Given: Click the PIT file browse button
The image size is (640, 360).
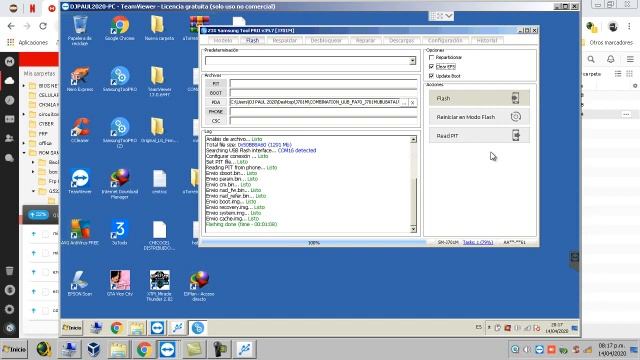Looking at the screenshot, I should click(x=216, y=84).
